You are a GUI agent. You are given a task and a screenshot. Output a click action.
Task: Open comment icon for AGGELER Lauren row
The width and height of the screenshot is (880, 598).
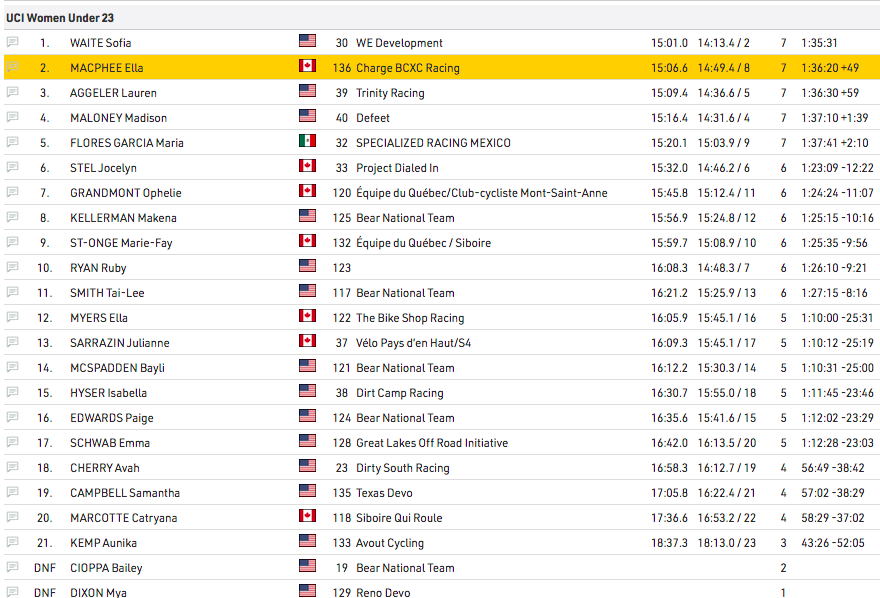pyautogui.click(x=12, y=92)
